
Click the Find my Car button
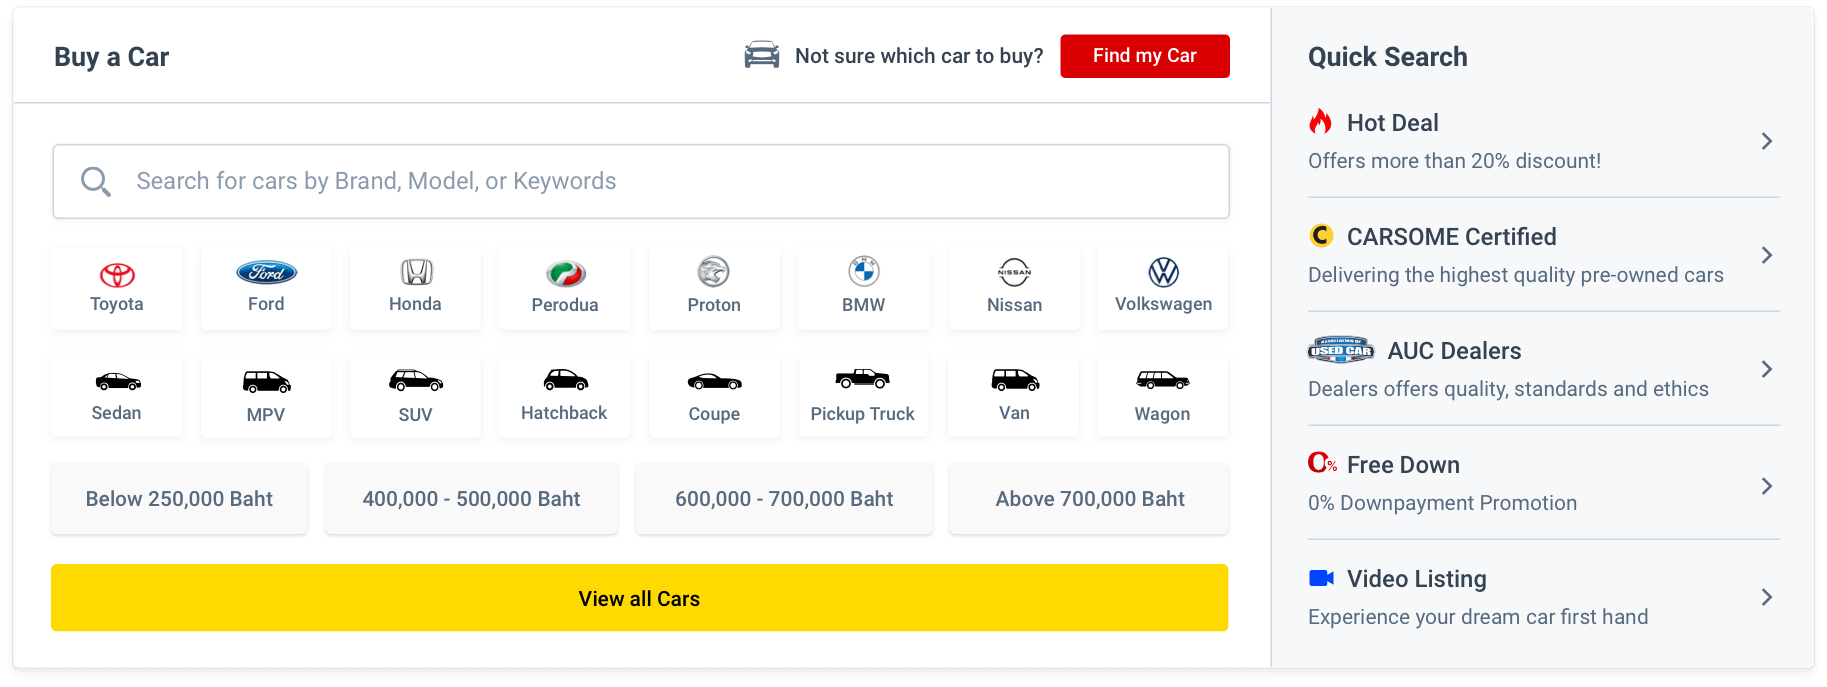(x=1145, y=56)
